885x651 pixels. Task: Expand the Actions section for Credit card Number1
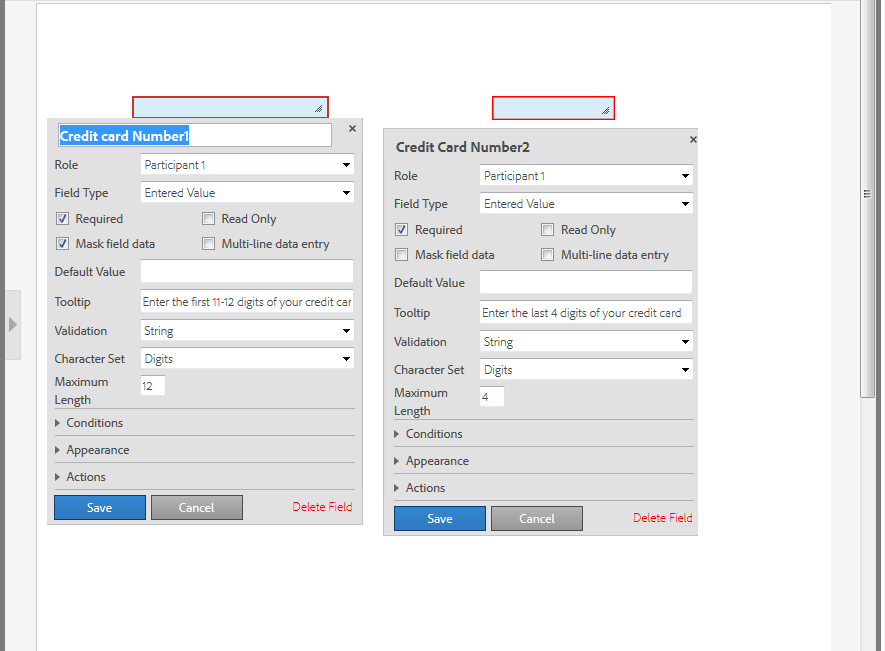(x=86, y=476)
